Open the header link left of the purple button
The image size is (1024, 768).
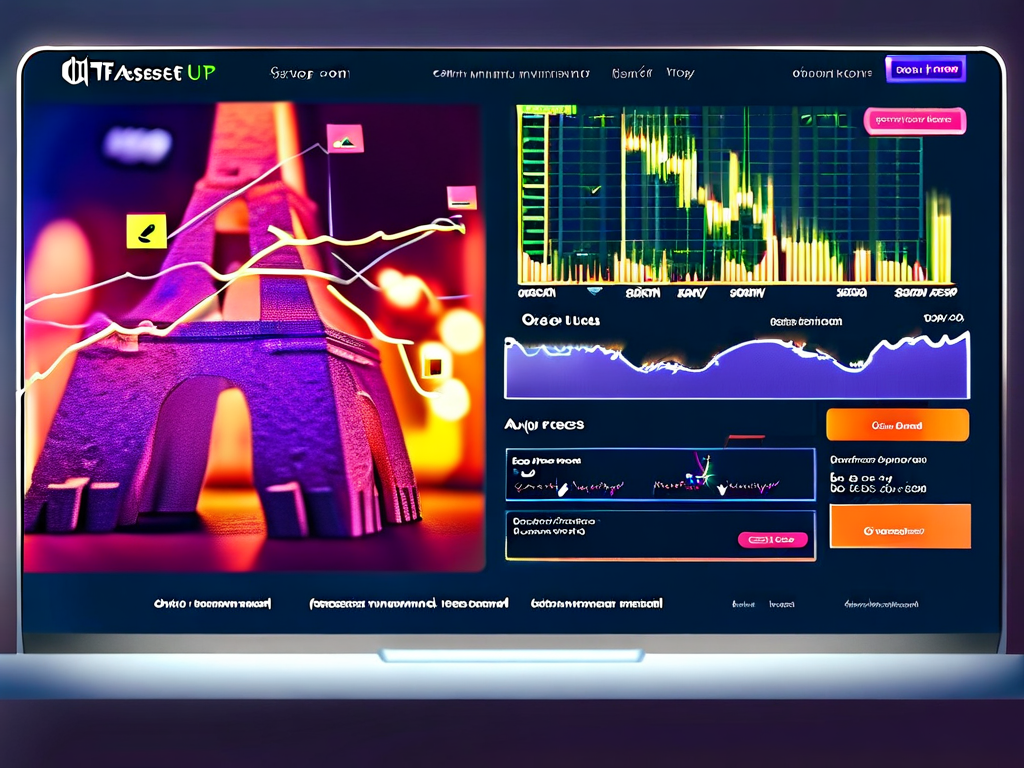pos(831,73)
